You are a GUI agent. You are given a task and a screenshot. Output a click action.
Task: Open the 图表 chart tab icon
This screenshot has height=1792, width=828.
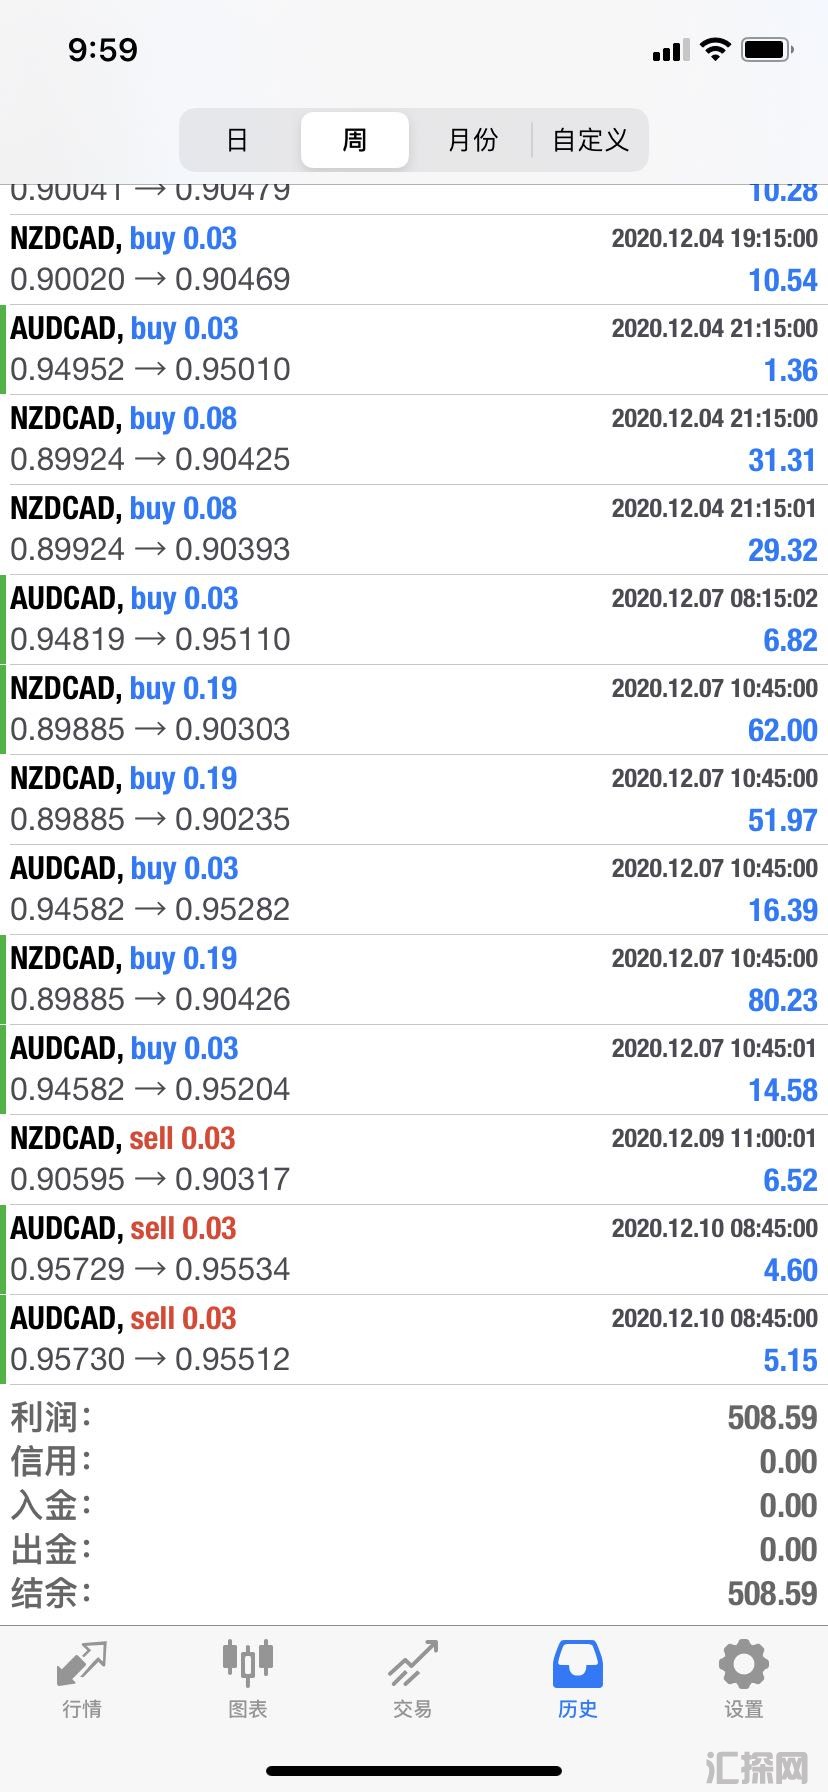tap(247, 1662)
